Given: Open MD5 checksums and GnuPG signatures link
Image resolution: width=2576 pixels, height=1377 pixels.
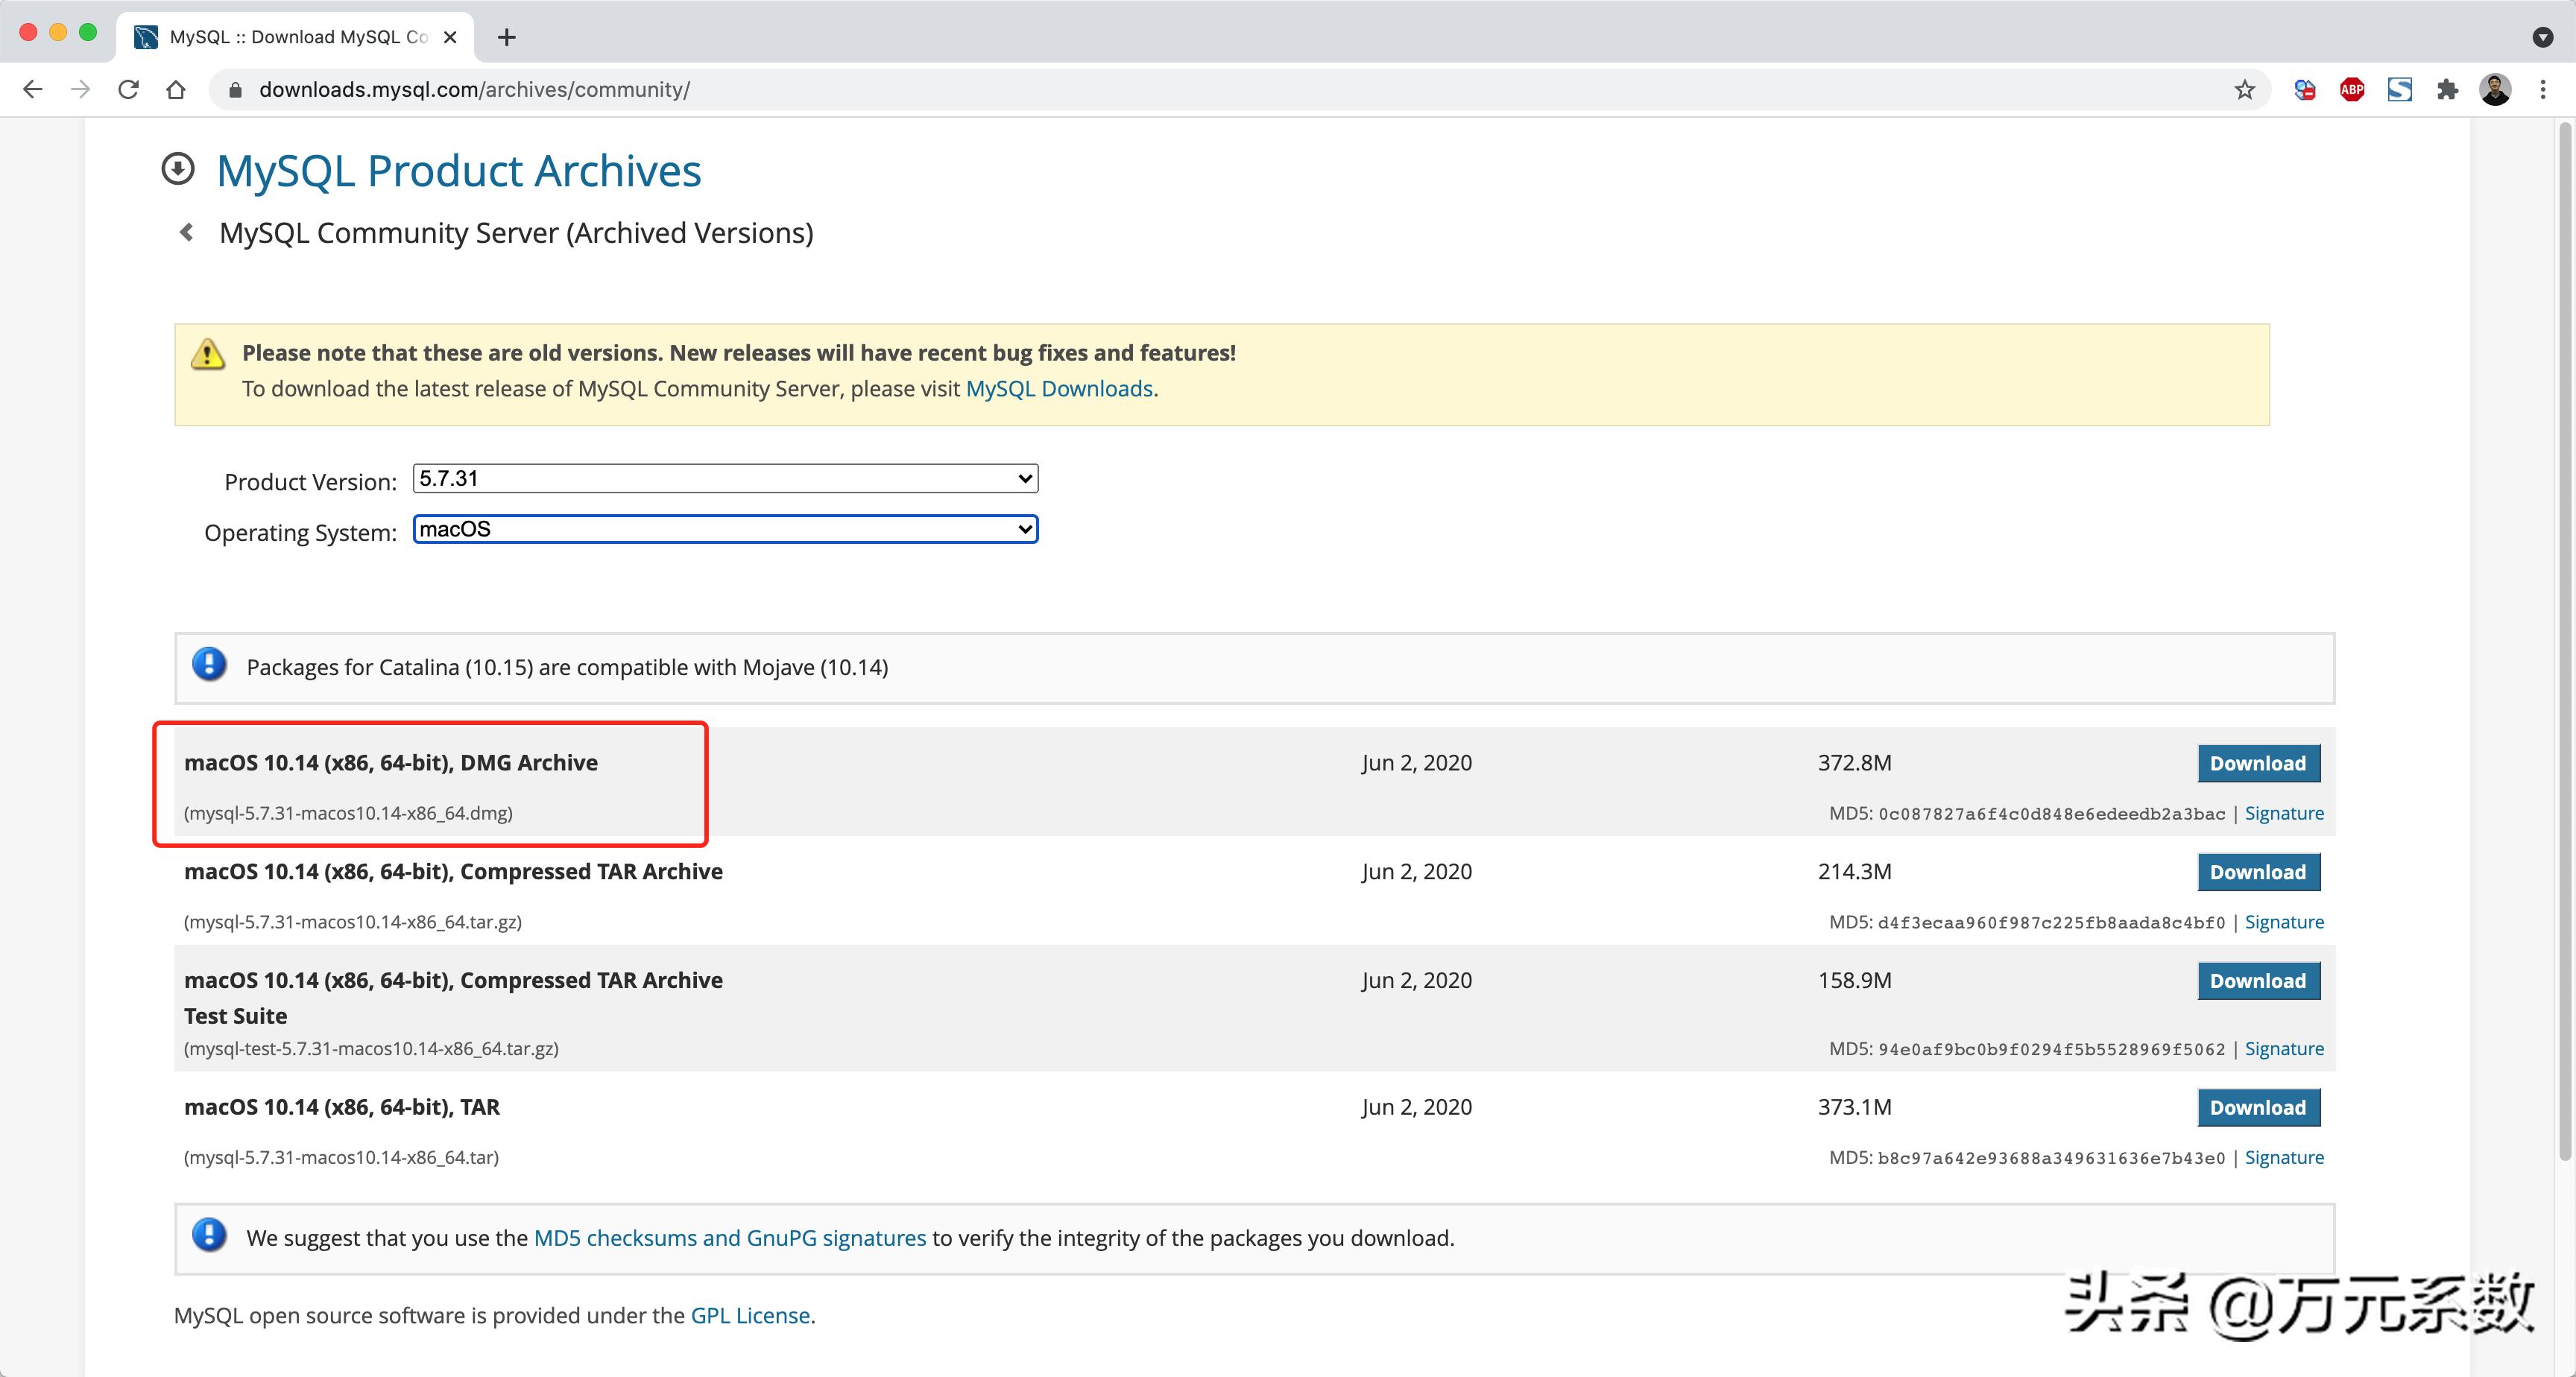Looking at the screenshot, I should pyautogui.click(x=729, y=1237).
